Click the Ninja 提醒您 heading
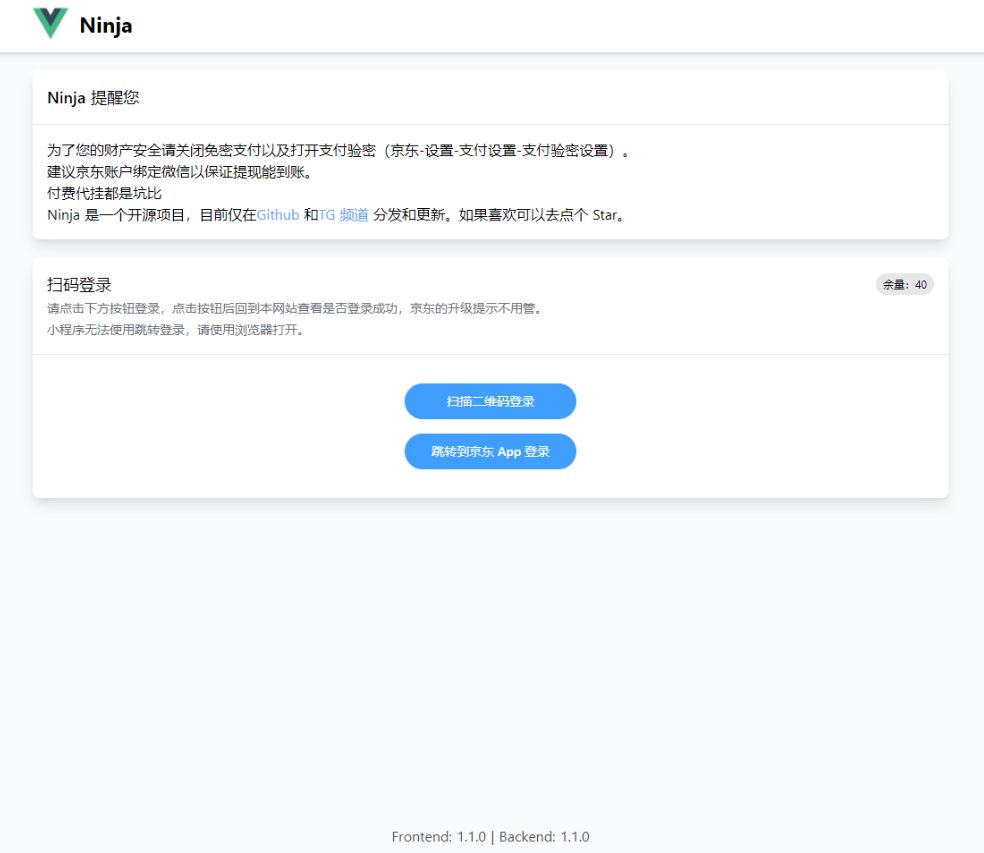The height and width of the screenshot is (853, 984). (x=93, y=98)
